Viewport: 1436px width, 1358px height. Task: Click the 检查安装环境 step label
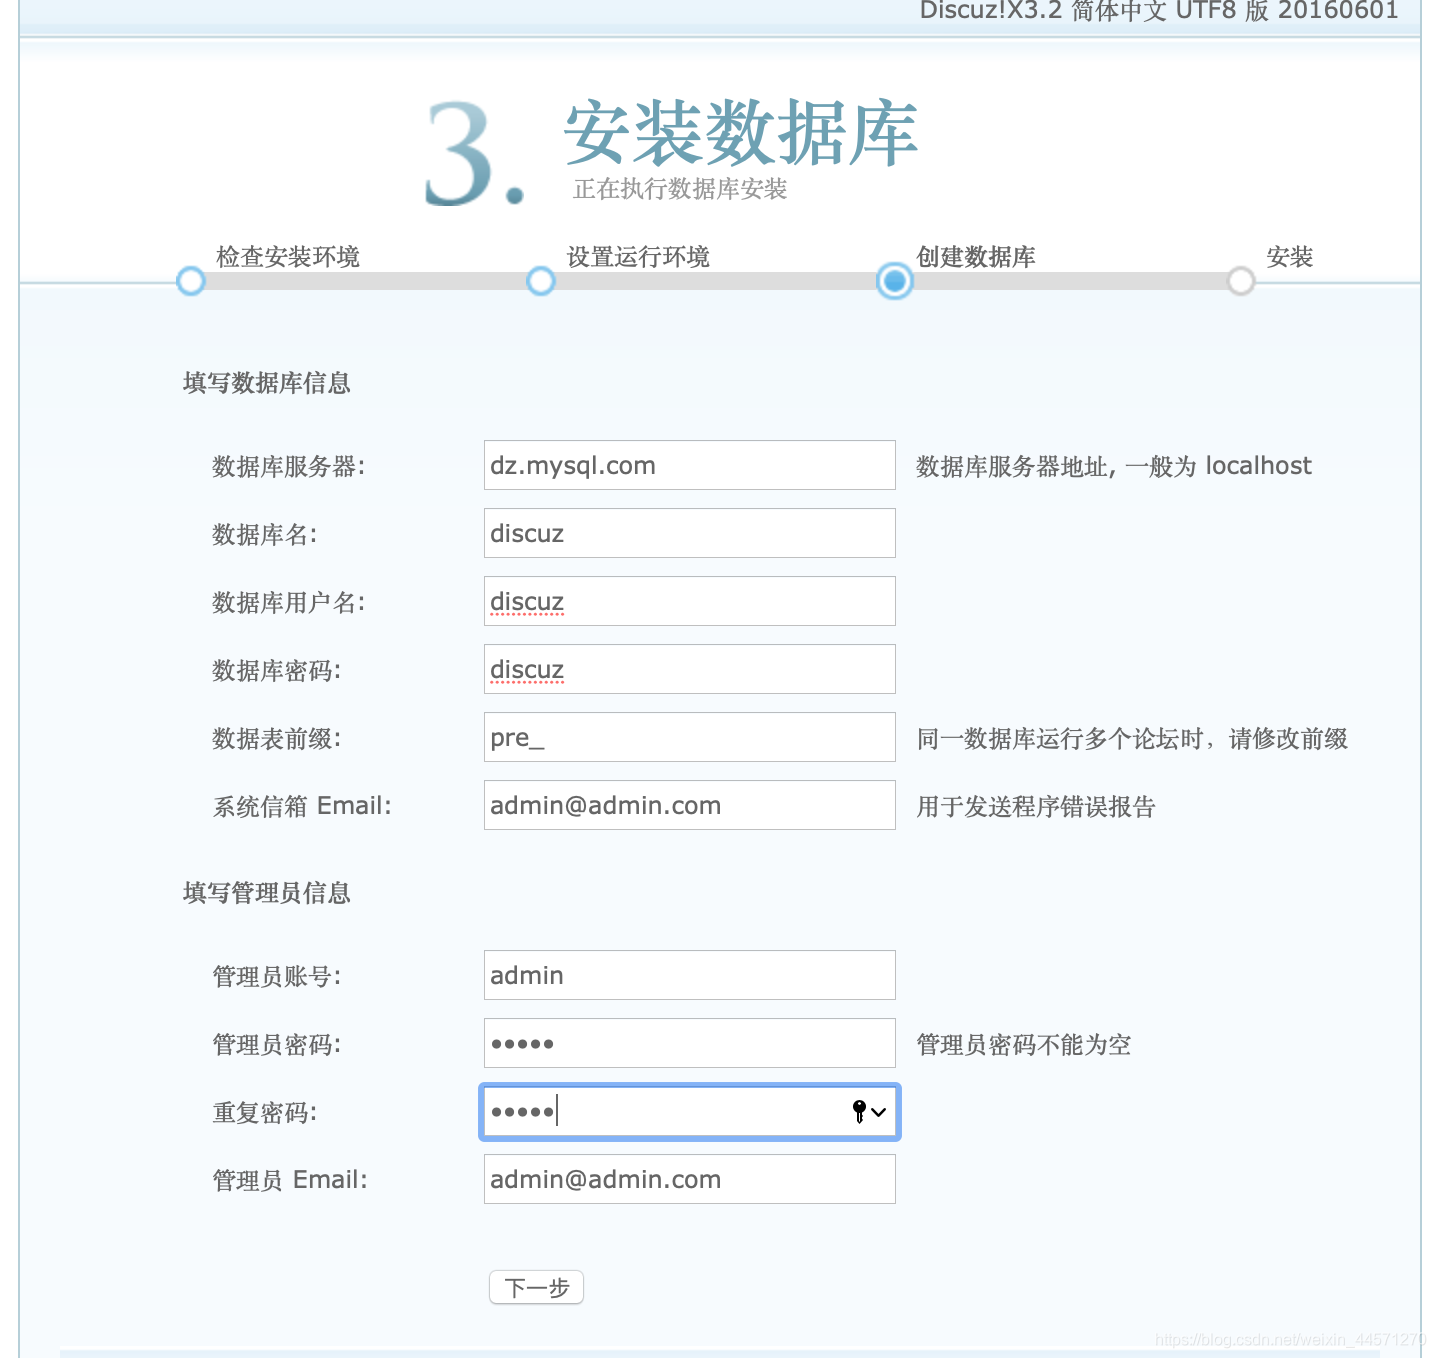288,257
